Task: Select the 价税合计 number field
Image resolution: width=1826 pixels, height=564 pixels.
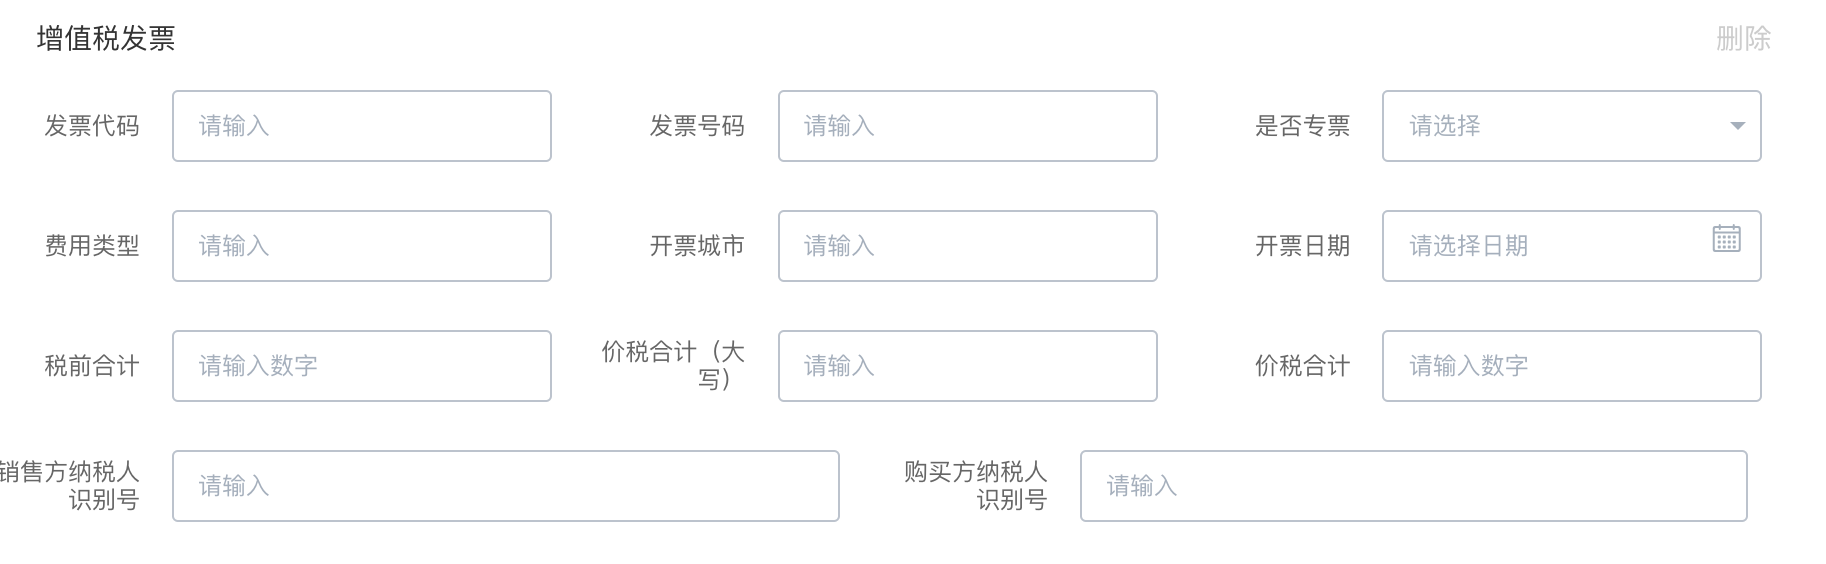Action: click(1571, 366)
